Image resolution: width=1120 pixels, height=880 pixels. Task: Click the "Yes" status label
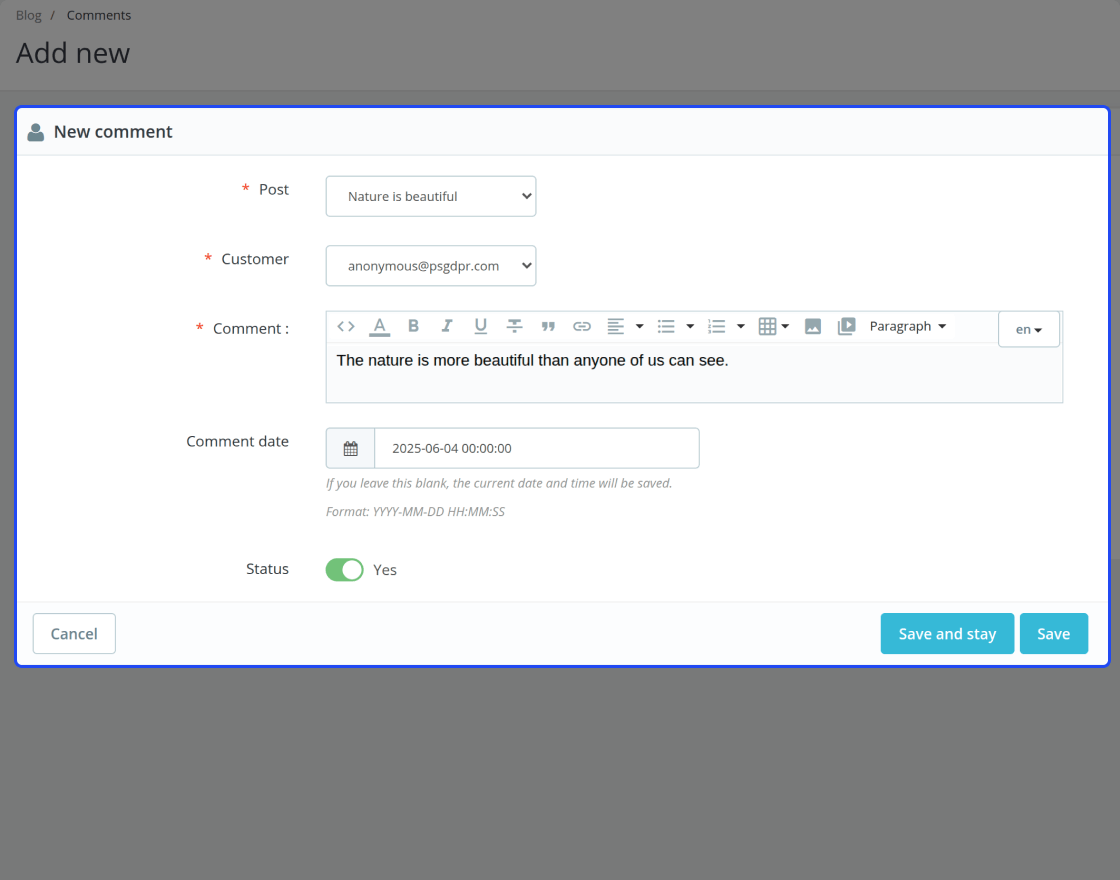coord(385,570)
